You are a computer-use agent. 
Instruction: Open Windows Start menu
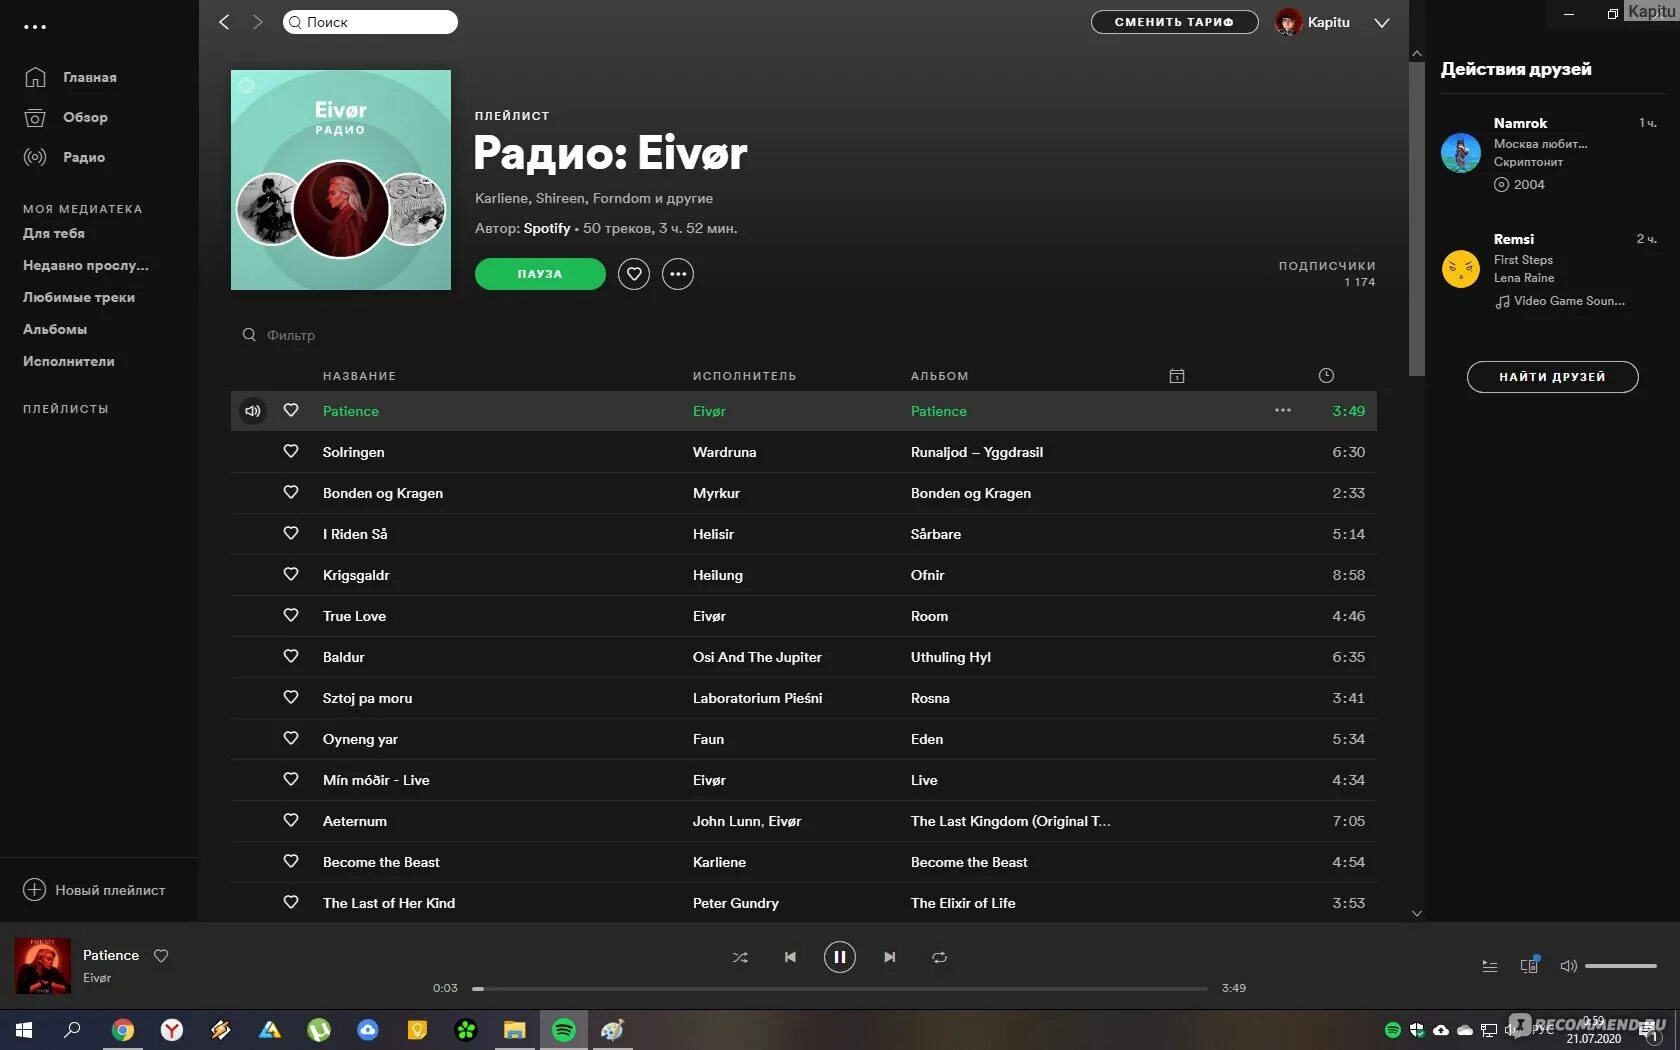click(x=24, y=1030)
